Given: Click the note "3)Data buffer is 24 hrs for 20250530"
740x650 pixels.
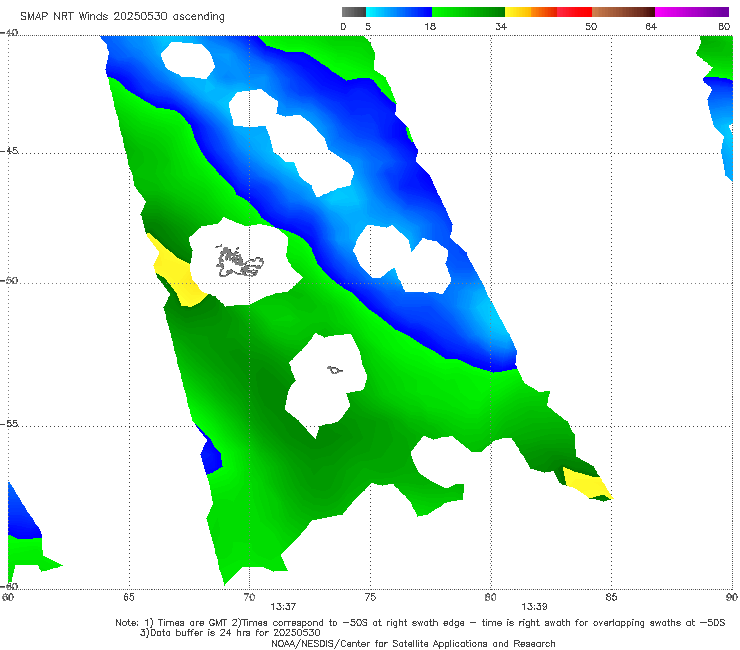Looking at the screenshot, I should (230, 633).
